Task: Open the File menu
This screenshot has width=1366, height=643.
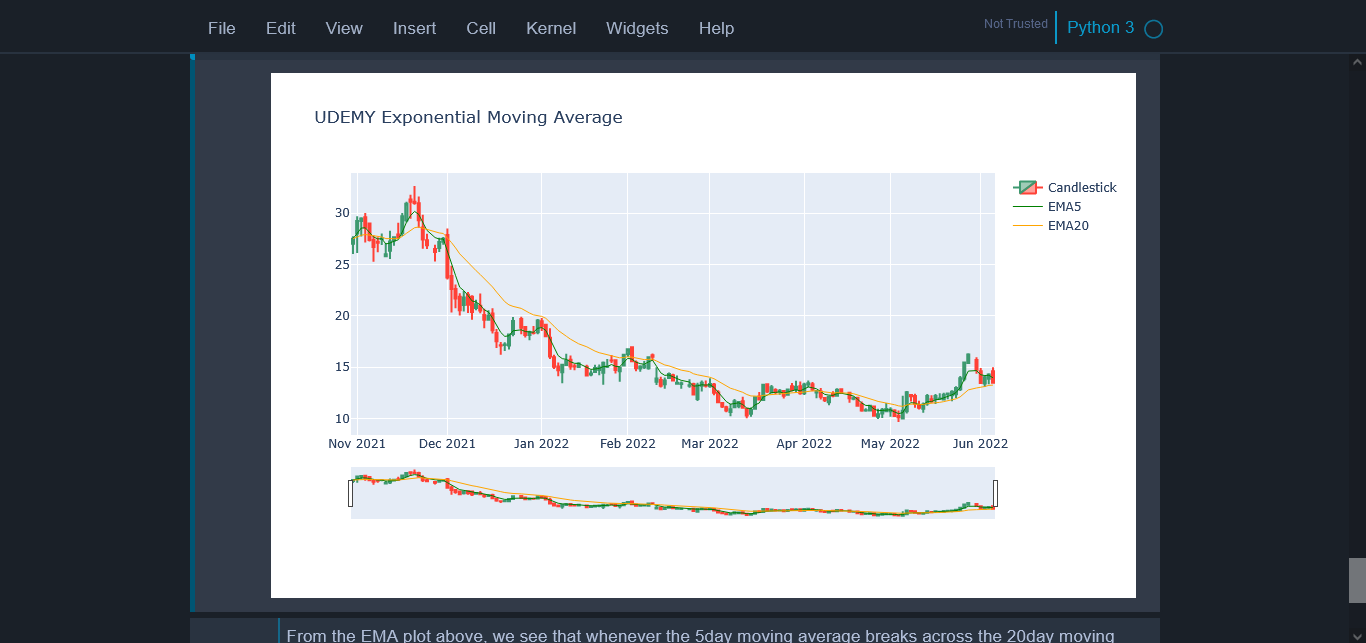Action: (x=222, y=28)
